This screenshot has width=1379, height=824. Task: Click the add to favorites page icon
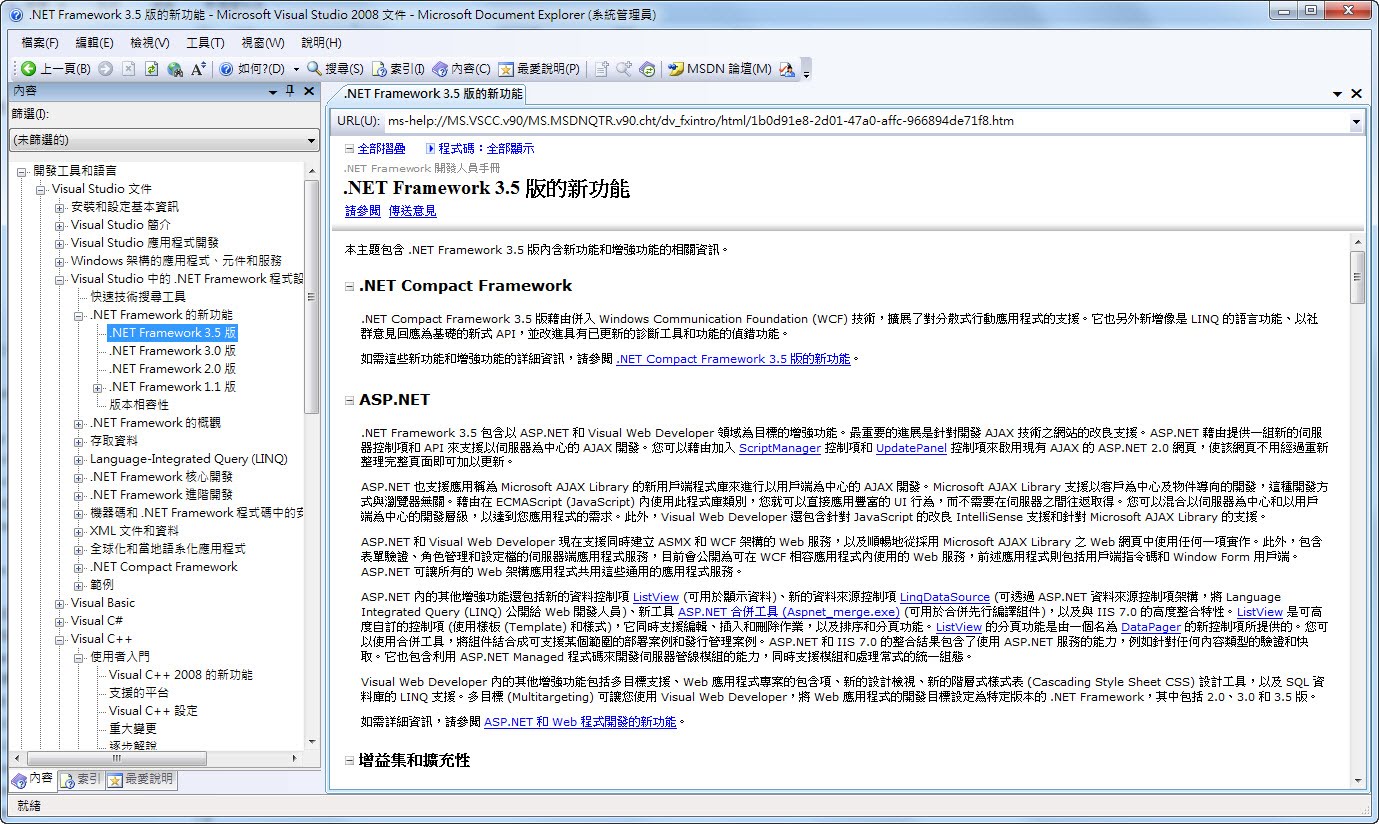(601, 69)
